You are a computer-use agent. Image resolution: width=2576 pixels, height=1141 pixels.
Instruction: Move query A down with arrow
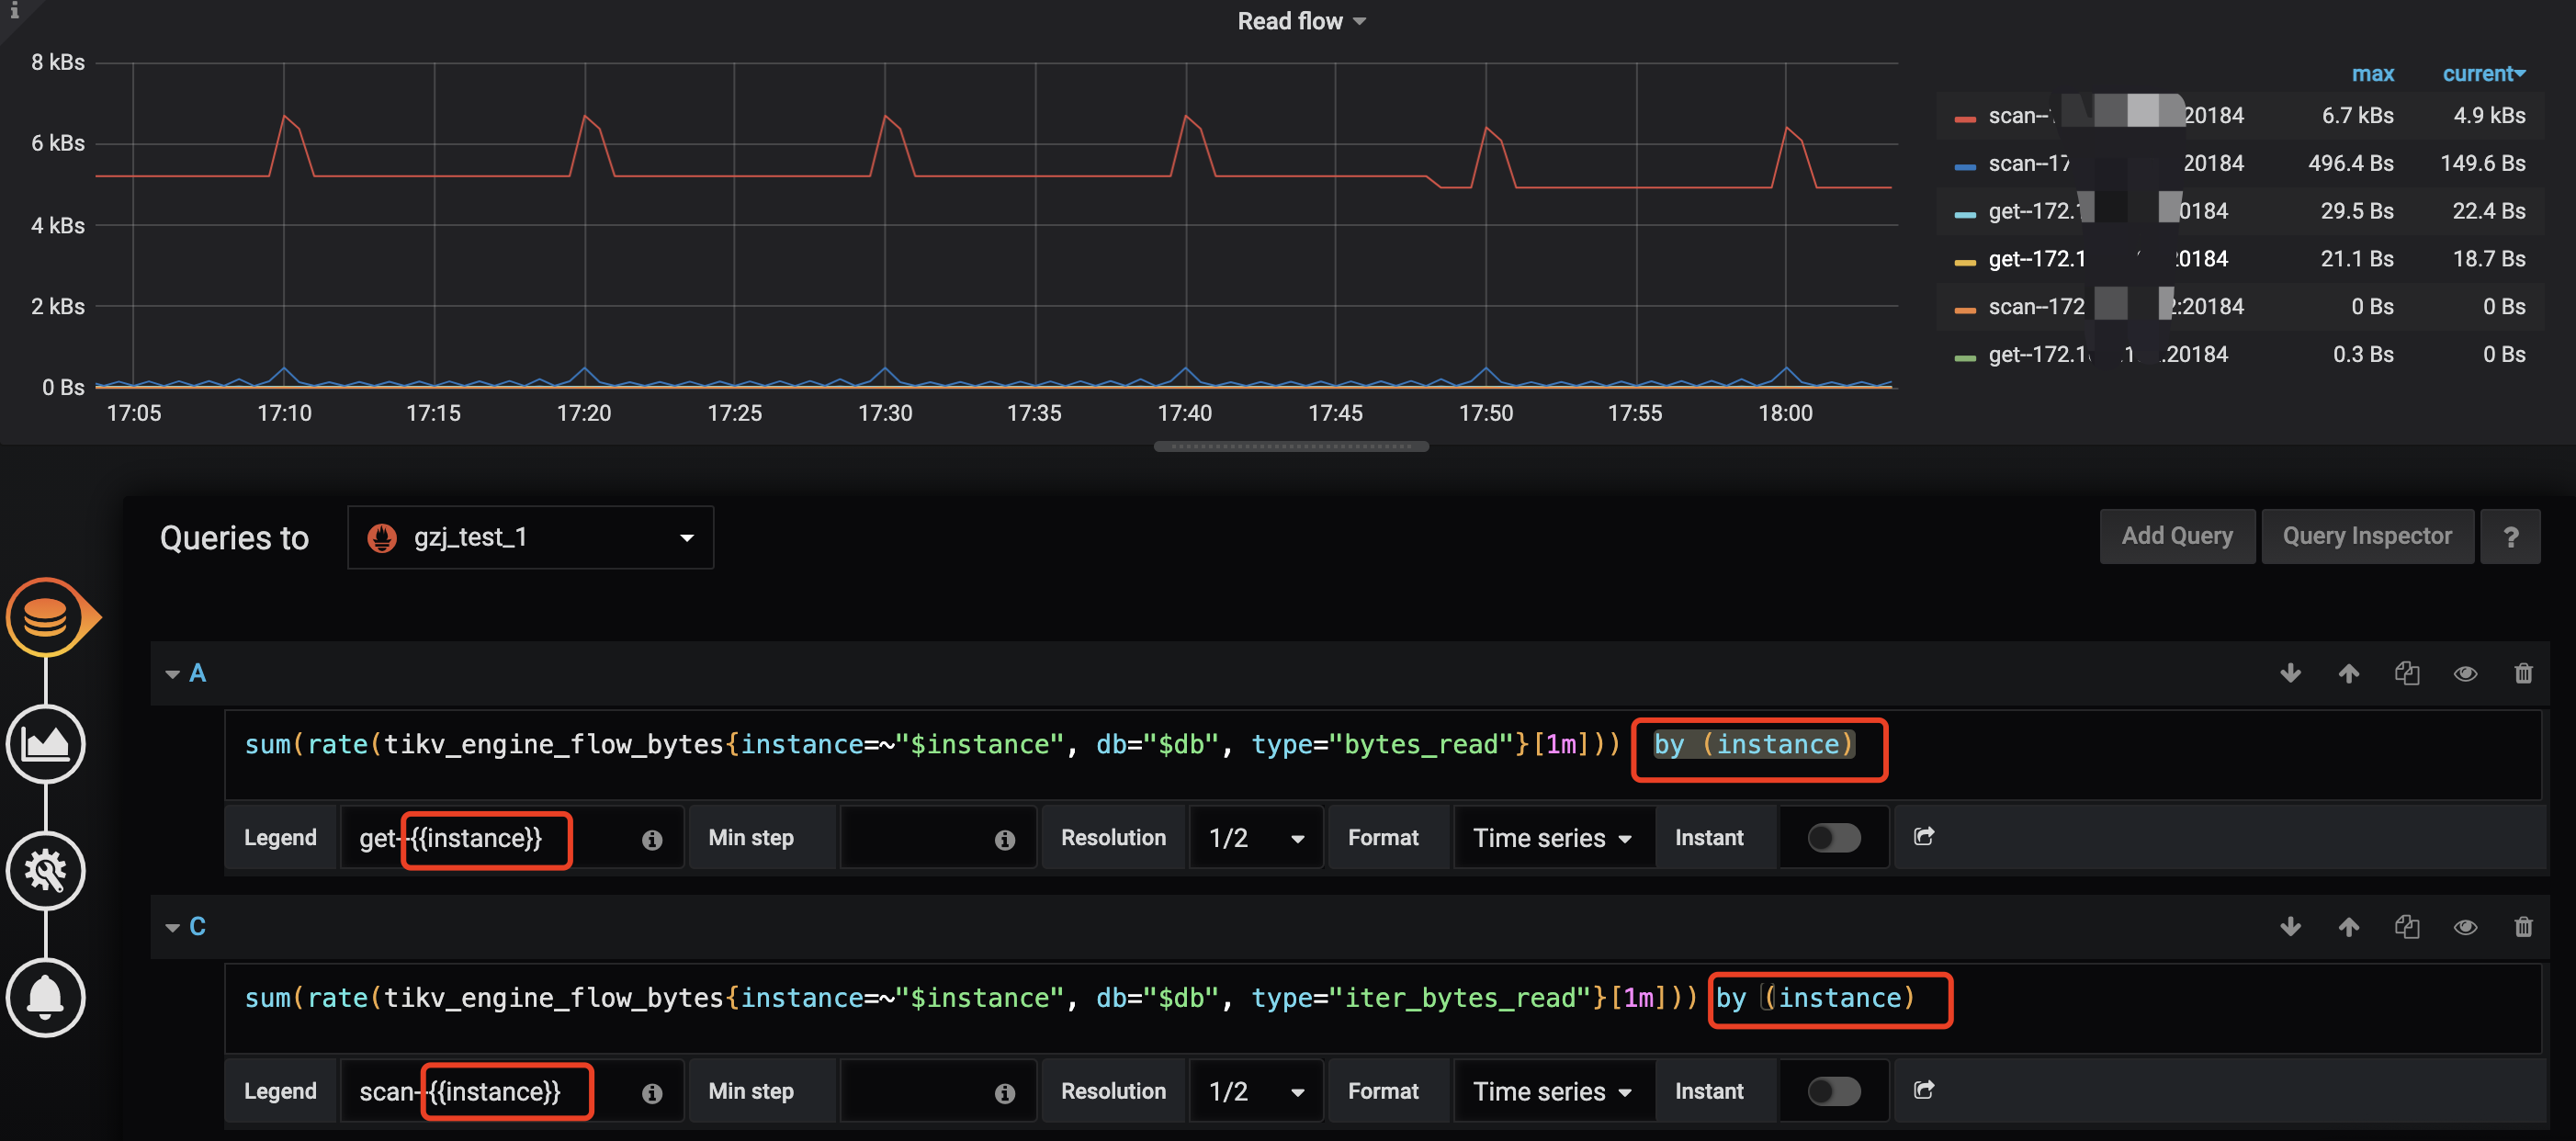click(x=2290, y=673)
